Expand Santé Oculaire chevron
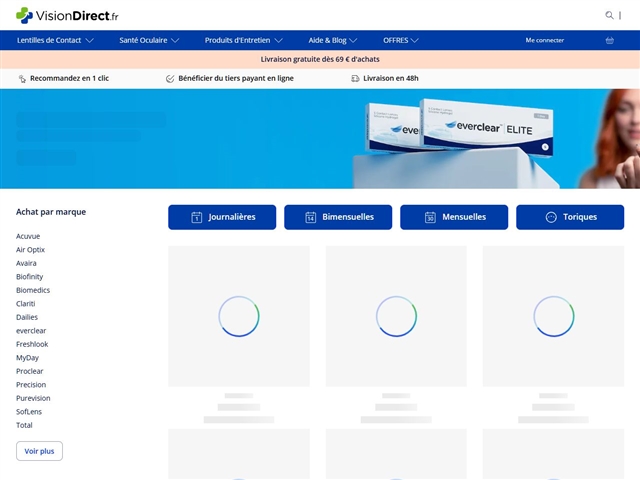The height and width of the screenshot is (480, 640). point(175,40)
